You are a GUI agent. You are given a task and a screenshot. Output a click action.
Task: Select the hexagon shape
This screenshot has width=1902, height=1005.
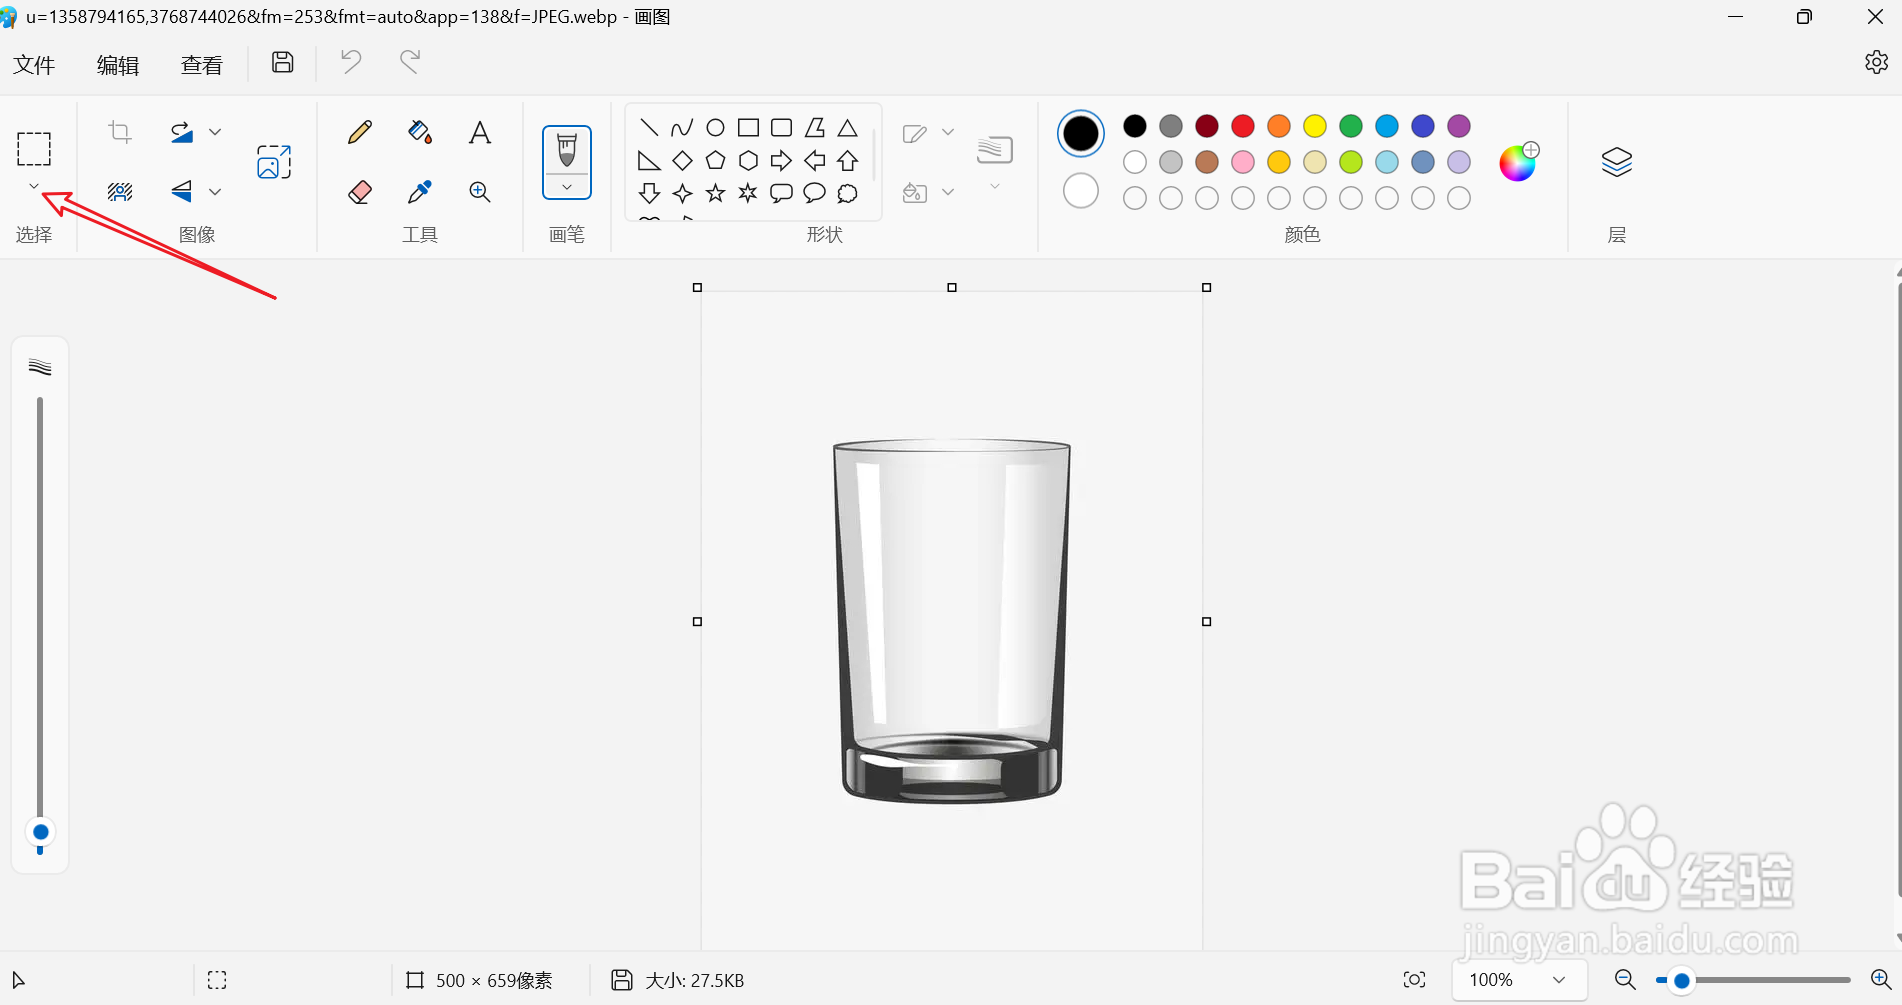[748, 161]
